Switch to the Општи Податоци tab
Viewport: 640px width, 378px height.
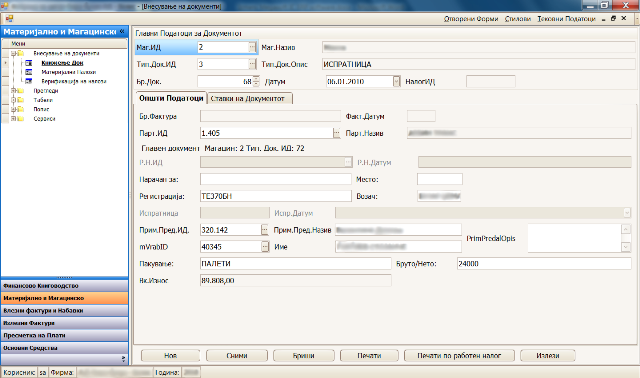tap(171, 98)
